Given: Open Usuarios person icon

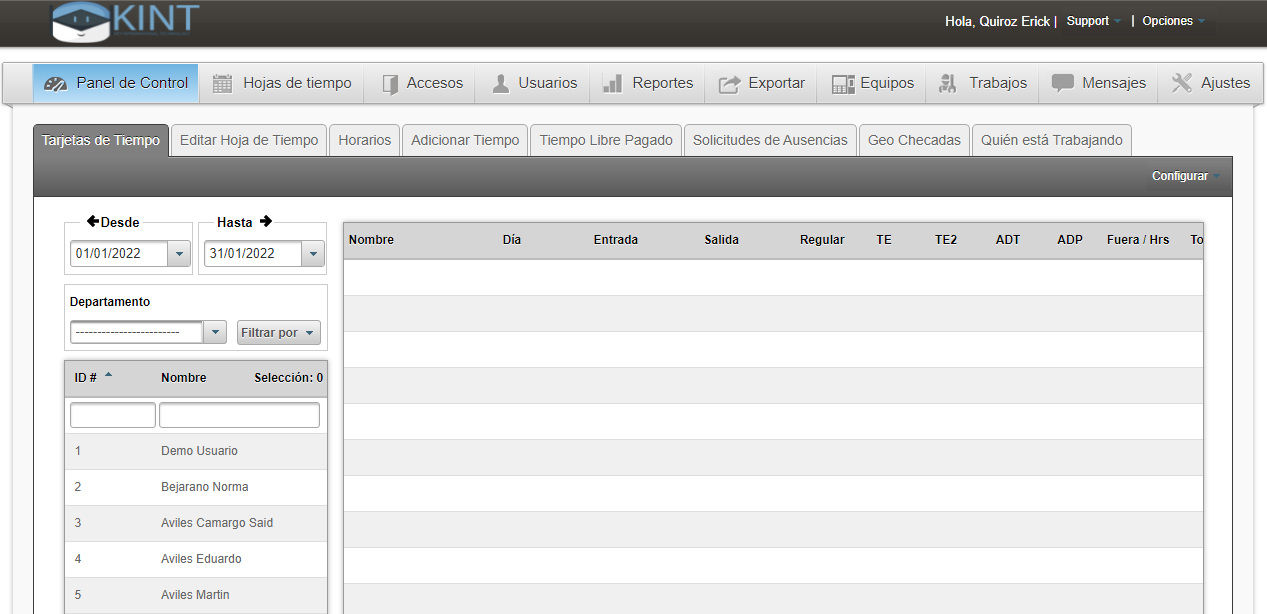Looking at the screenshot, I should click(x=501, y=84).
